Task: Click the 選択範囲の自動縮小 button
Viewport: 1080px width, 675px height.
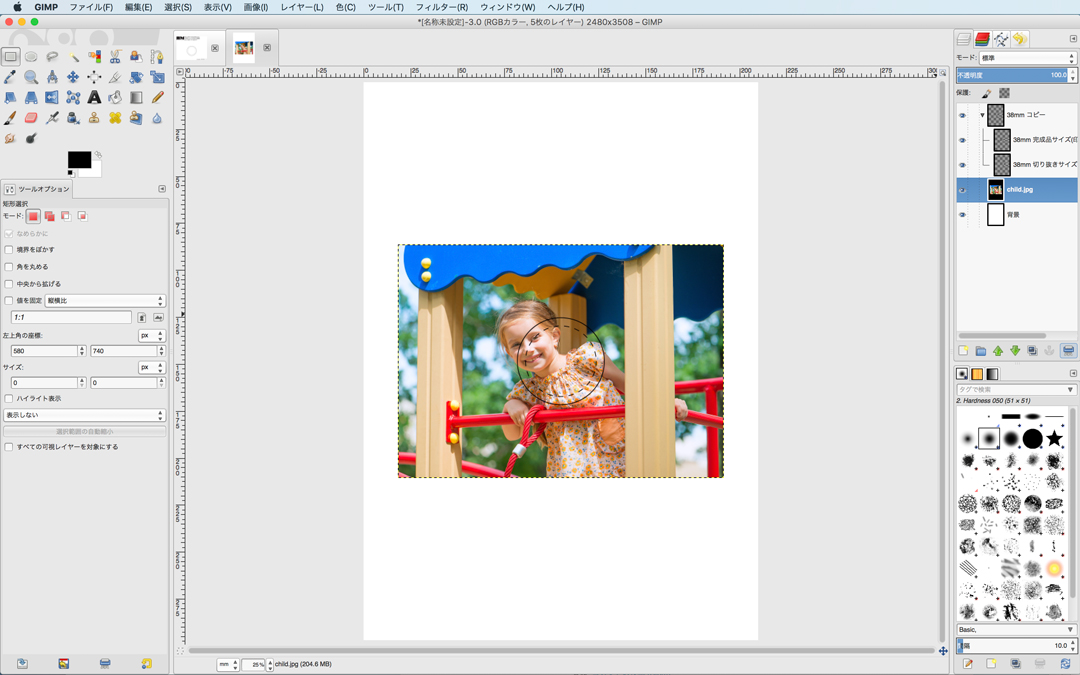Action: 85,432
